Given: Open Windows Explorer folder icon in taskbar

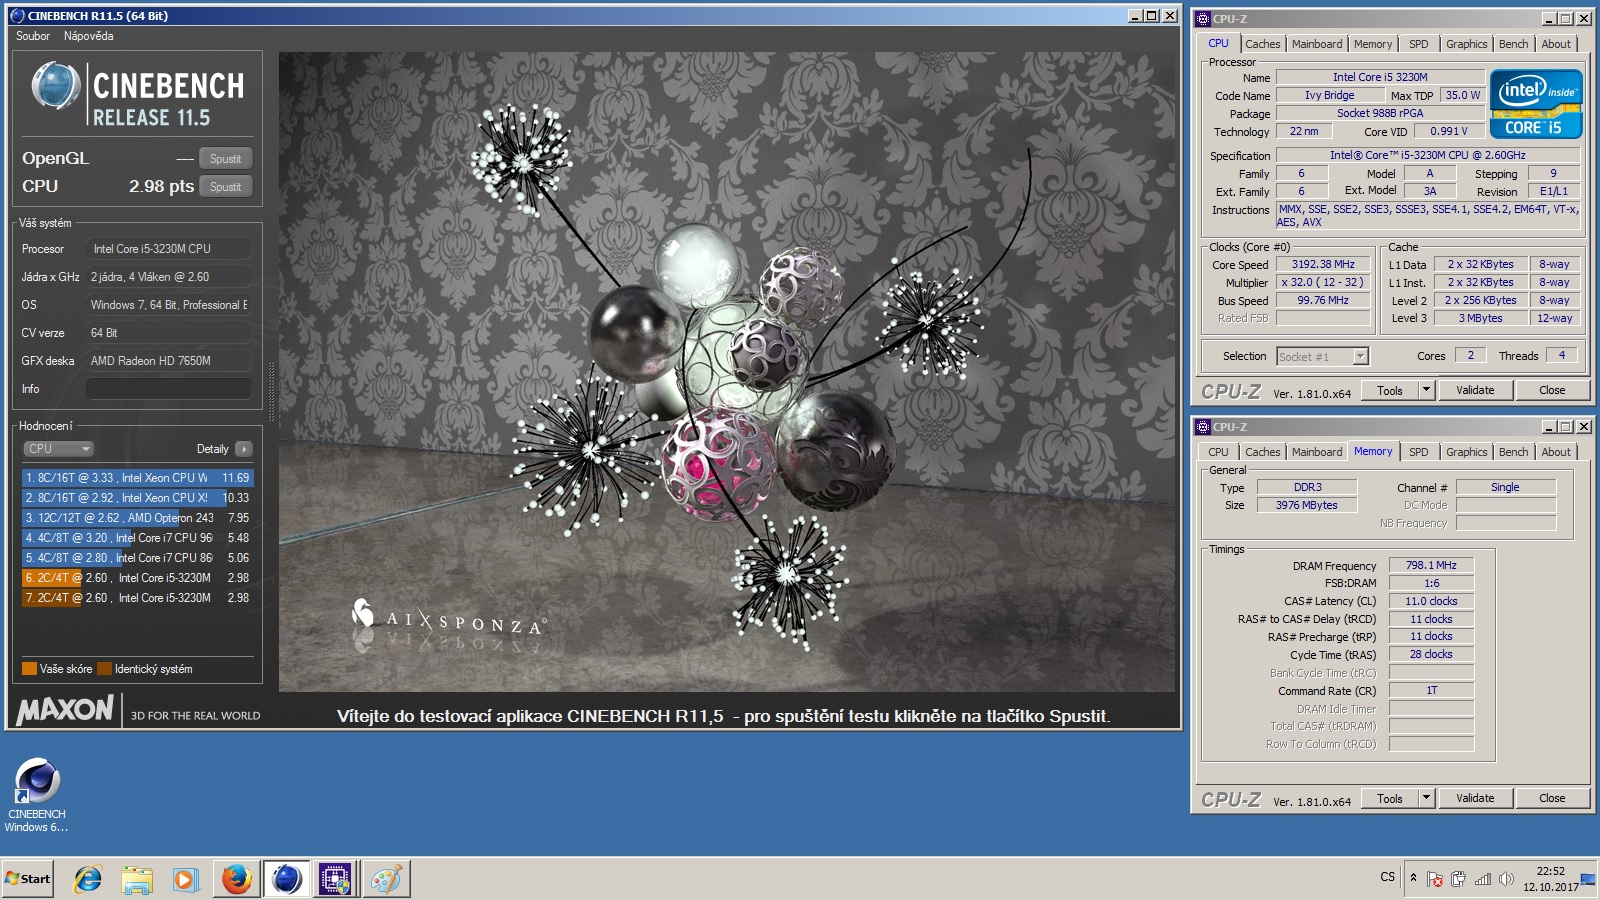Looking at the screenshot, I should coord(137,879).
